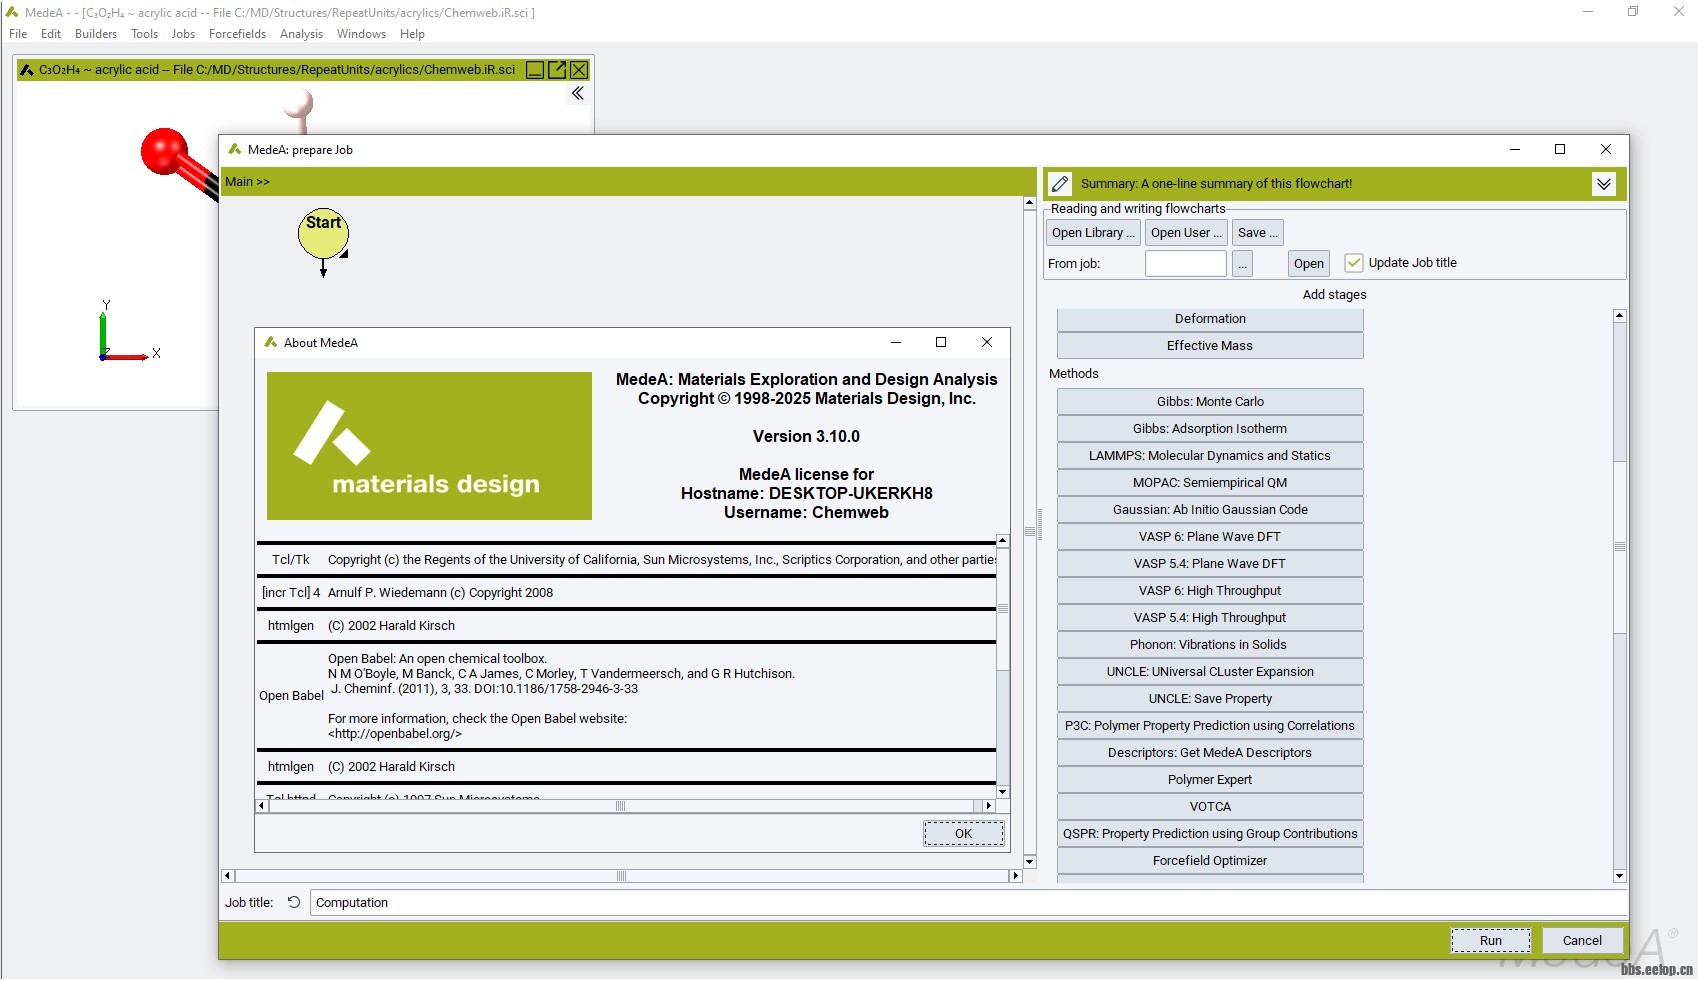Click the Open Library button

[x=1092, y=233]
